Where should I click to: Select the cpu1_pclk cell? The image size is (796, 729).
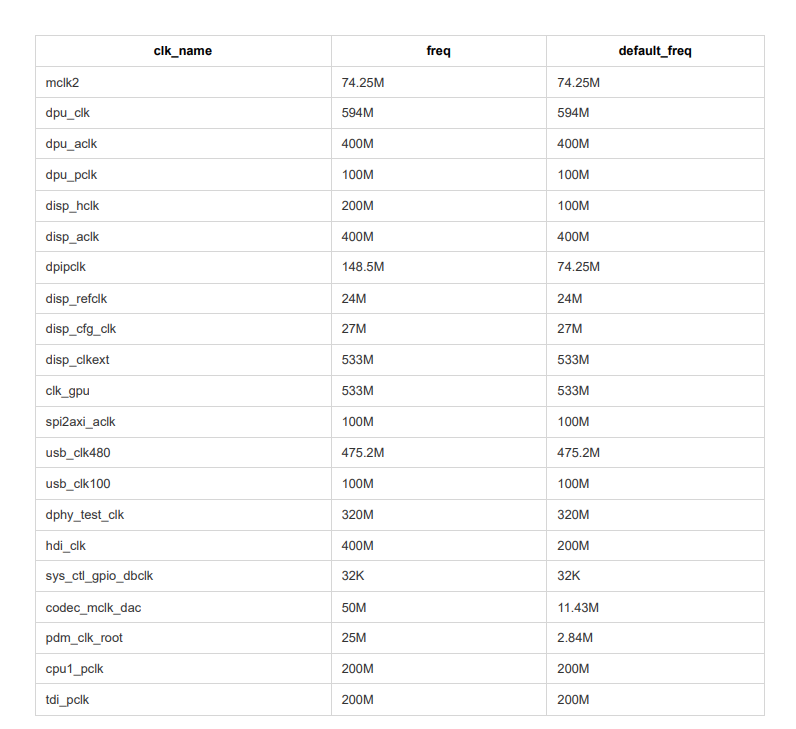(x=75, y=669)
